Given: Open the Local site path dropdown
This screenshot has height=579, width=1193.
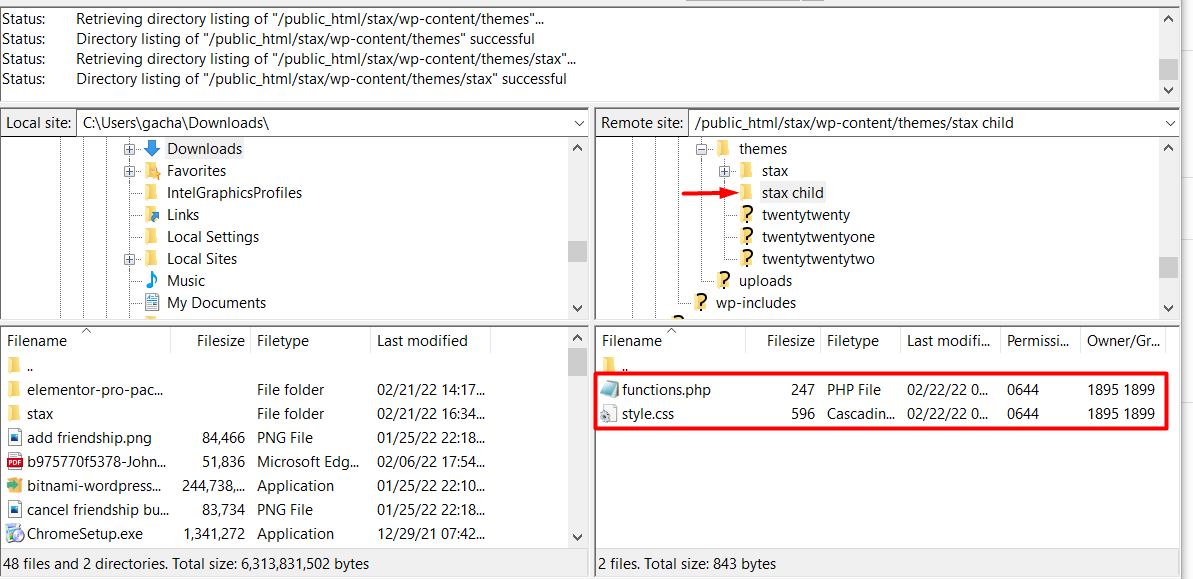Looking at the screenshot, I should pos(578,122).
